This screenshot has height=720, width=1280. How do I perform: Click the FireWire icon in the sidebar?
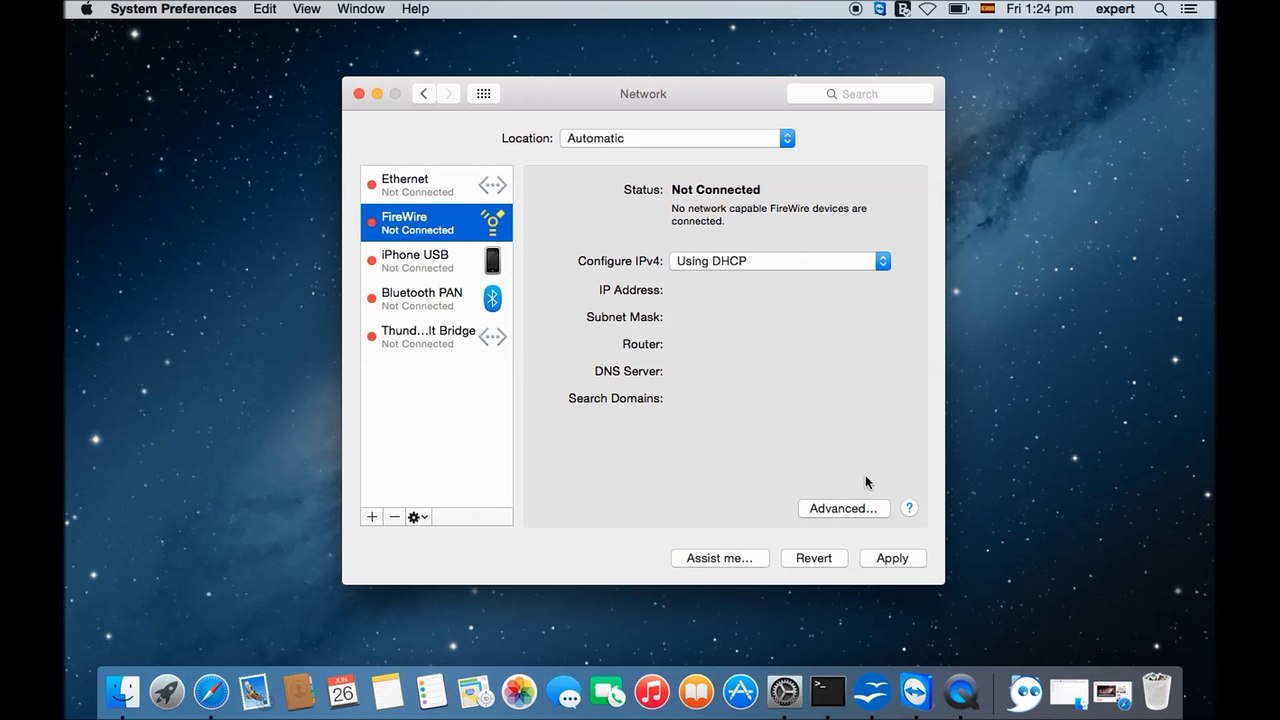(x=492, y=222)
